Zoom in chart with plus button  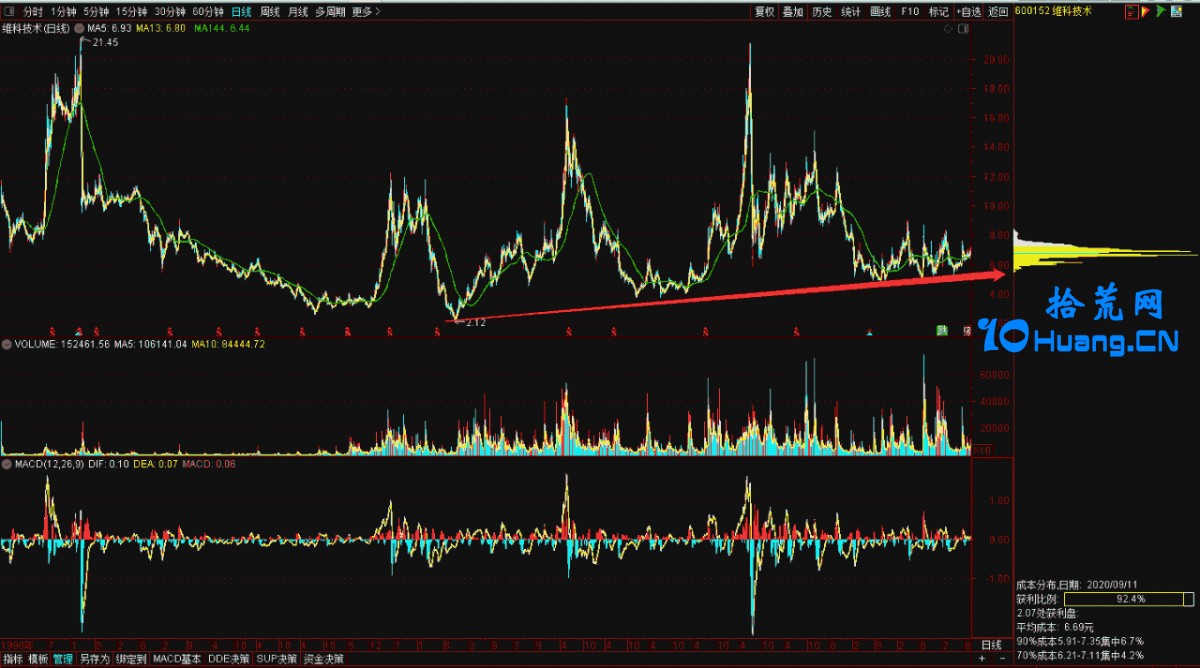[x=983, y=660]
